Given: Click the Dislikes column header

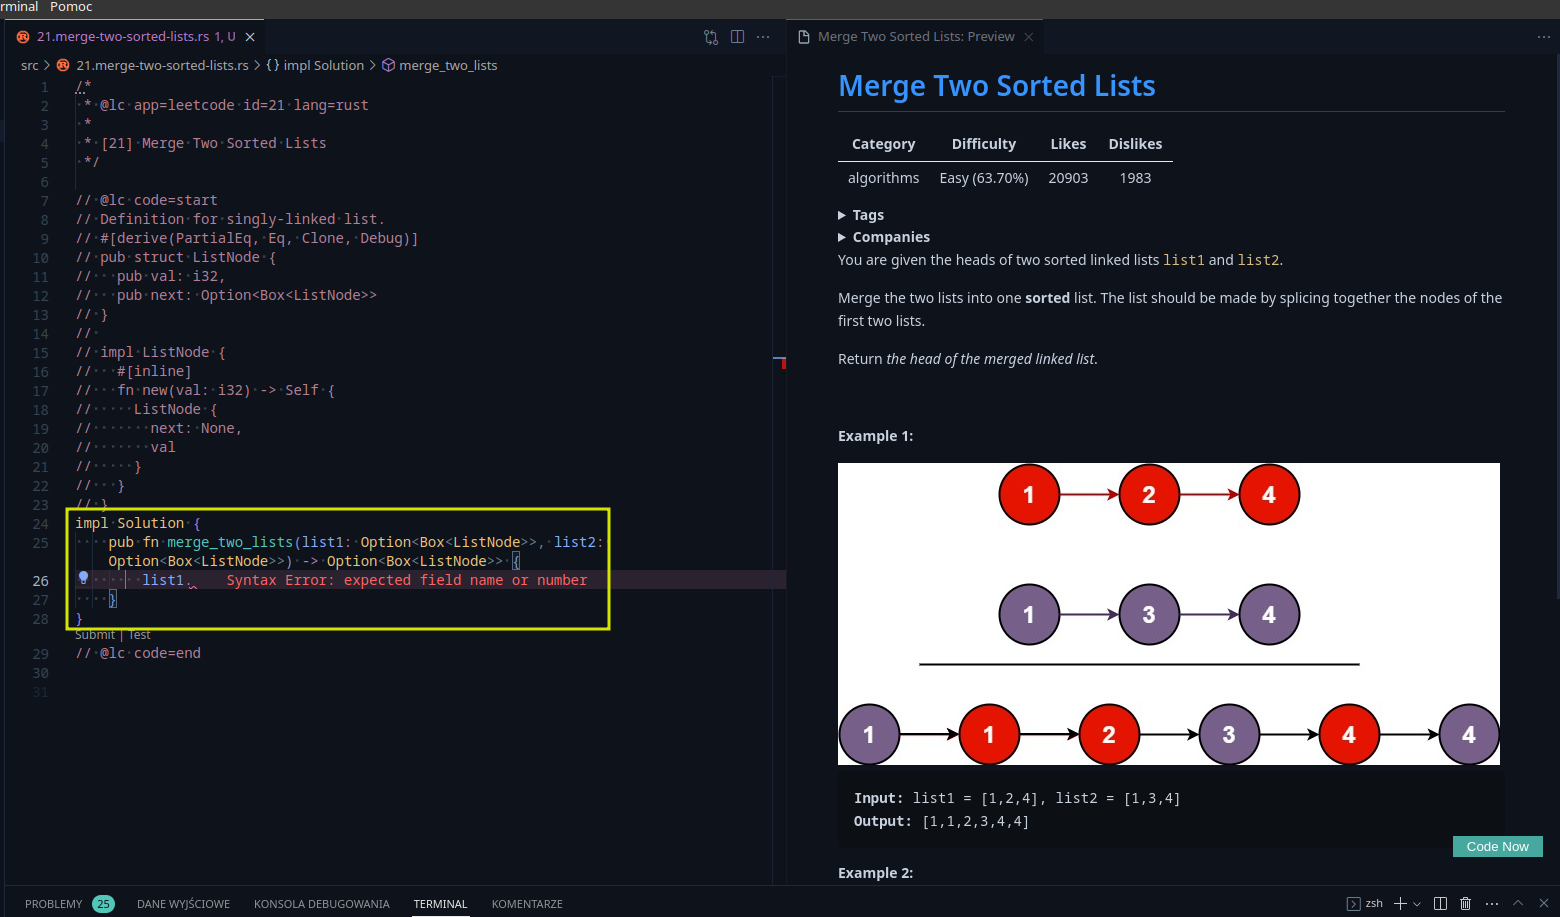Looking at the screenshot, I should pos(1135,144).
